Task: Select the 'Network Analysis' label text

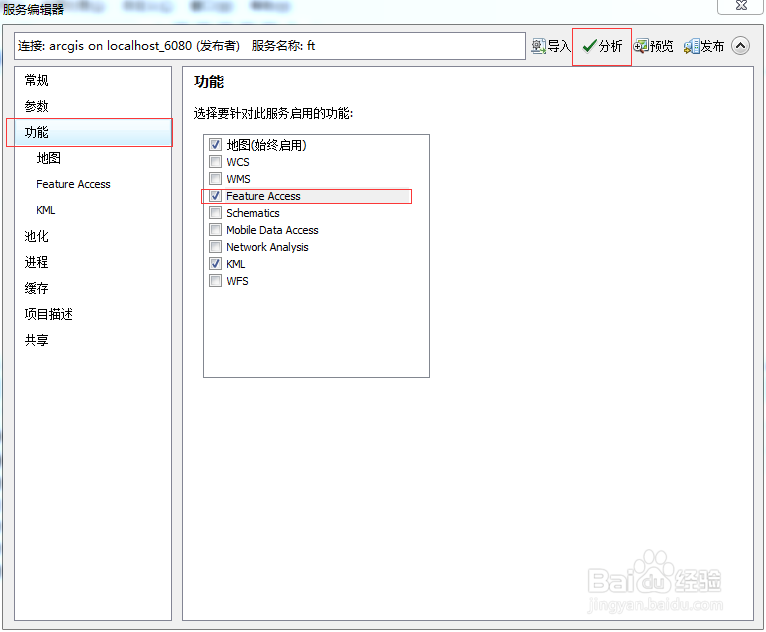Action: (x=267, y=247)
